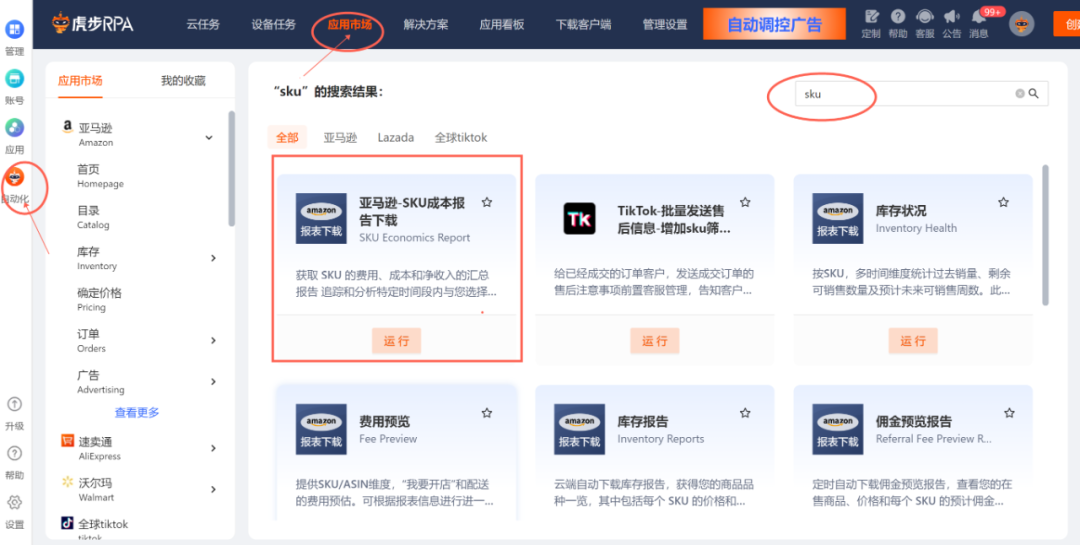Viewport: 1080px width, 545px height.
Task: Clear the sku search text icon
Action: (1020, 94)
